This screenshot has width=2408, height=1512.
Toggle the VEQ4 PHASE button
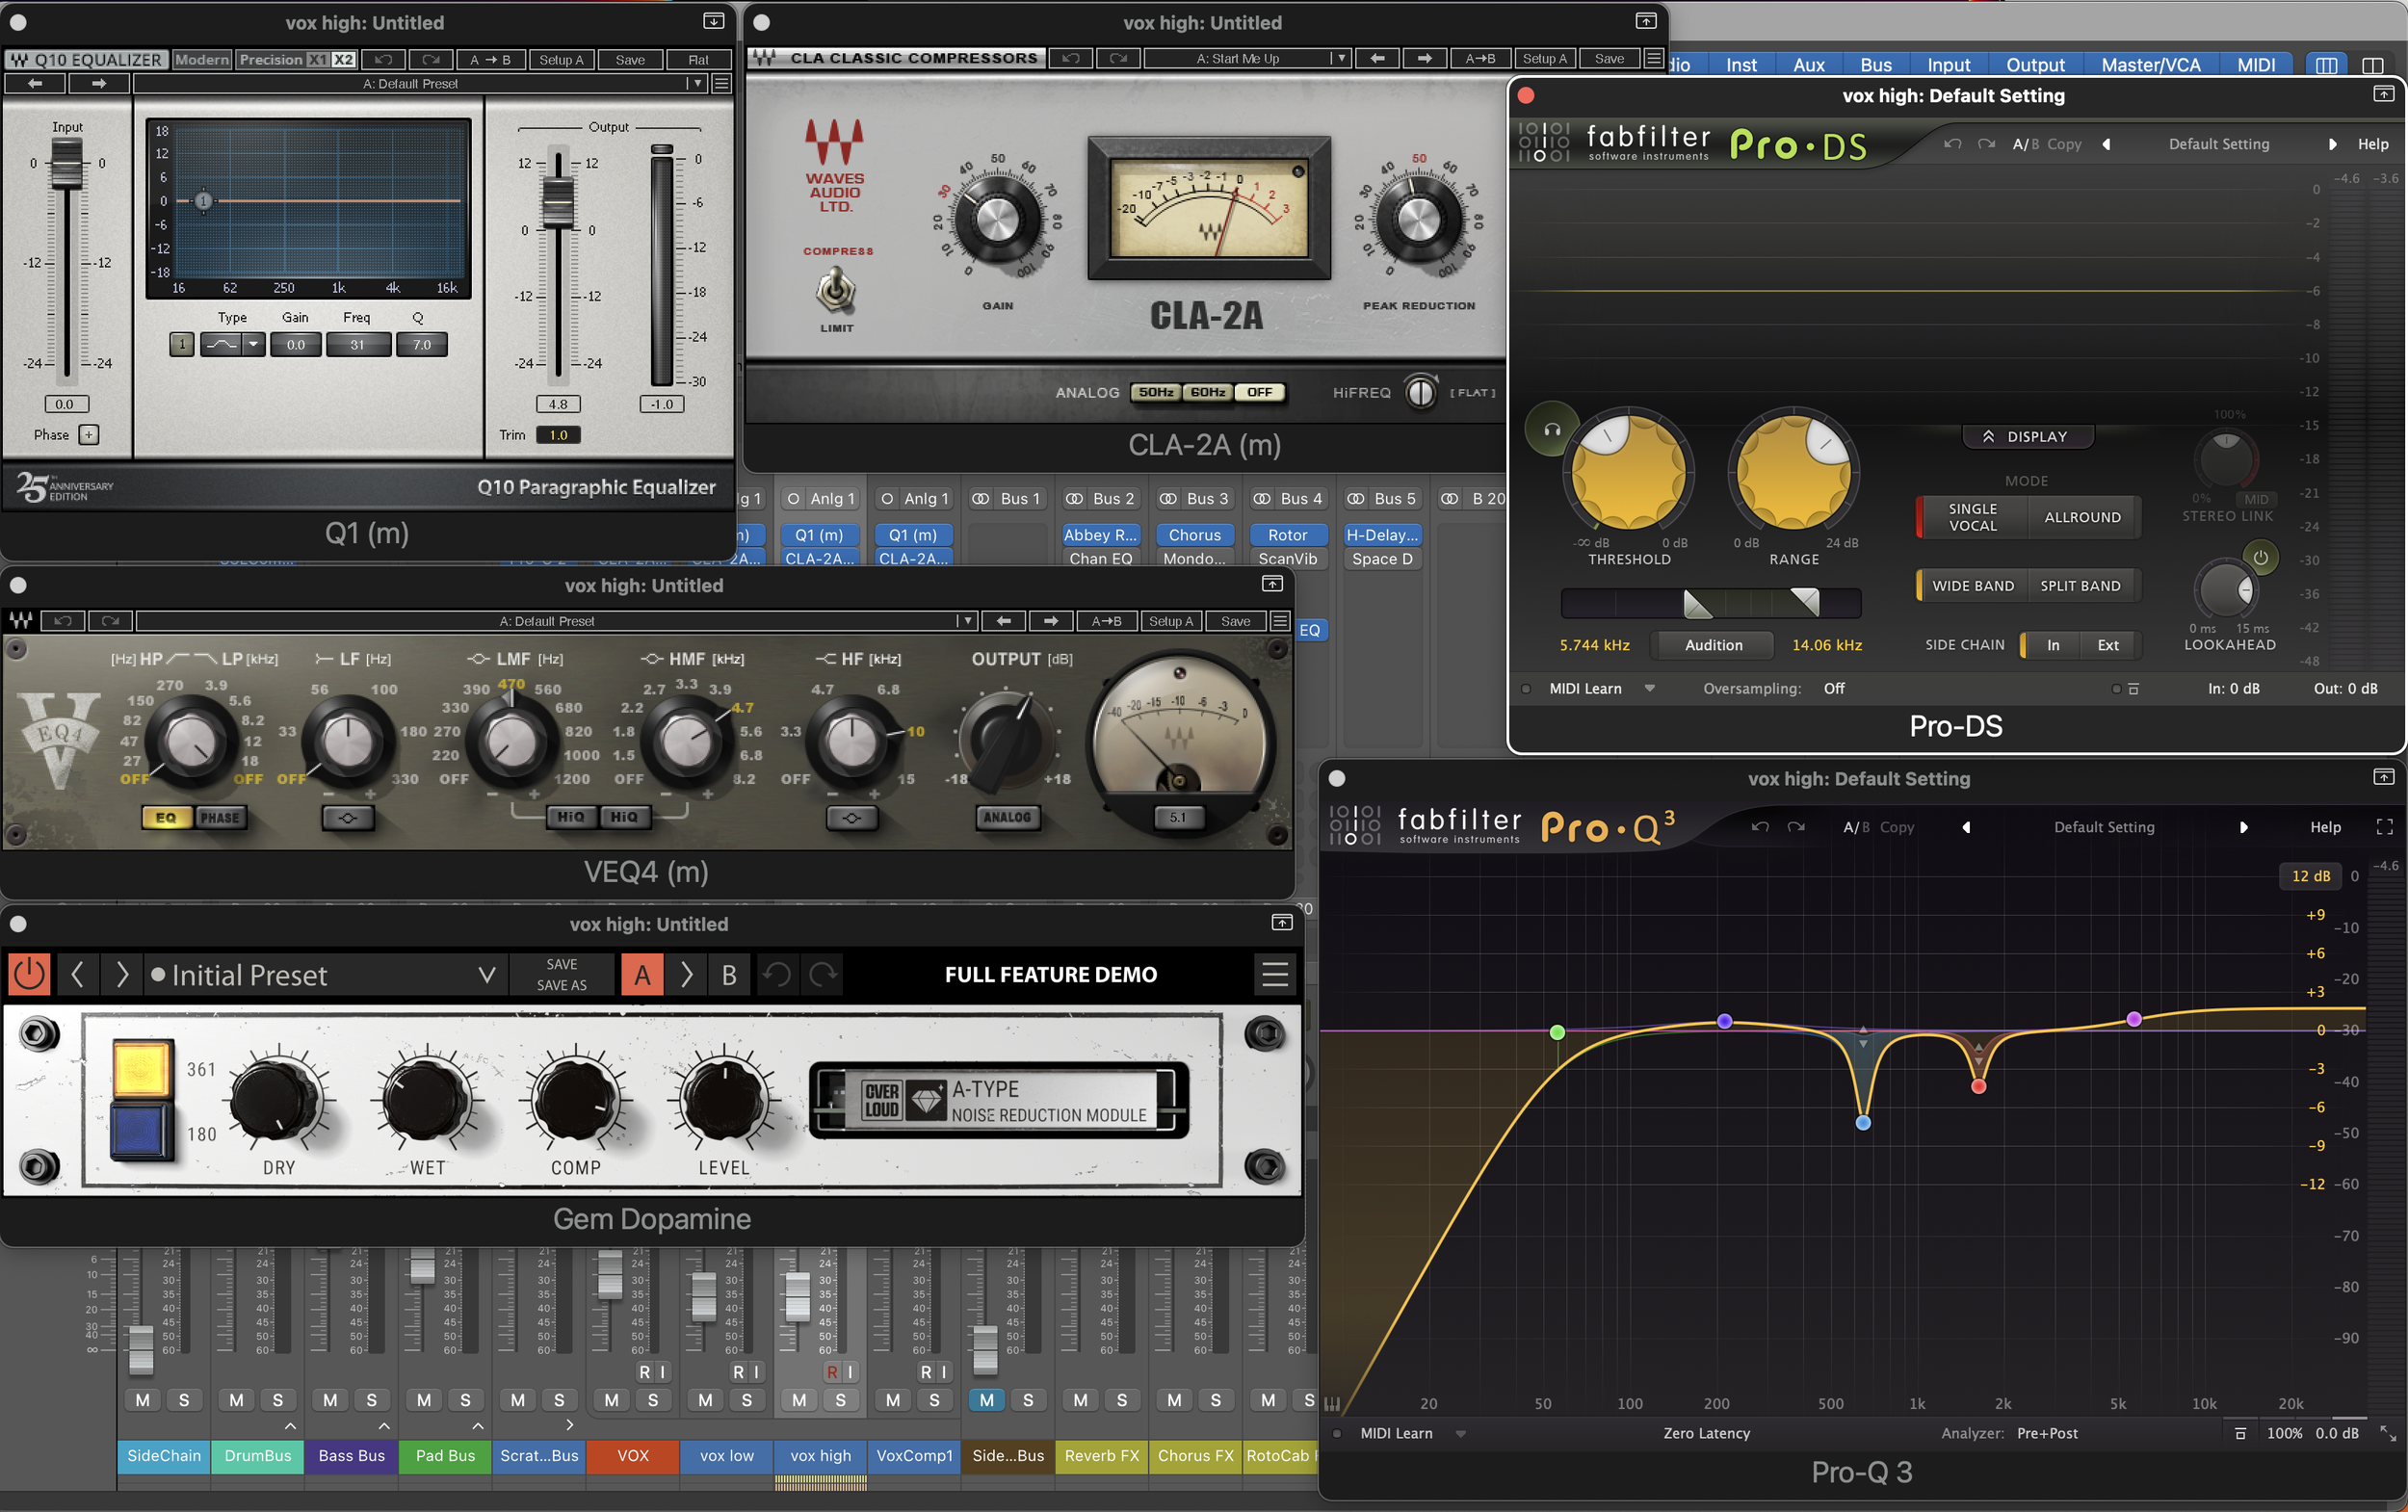click(x=220, y=818)
